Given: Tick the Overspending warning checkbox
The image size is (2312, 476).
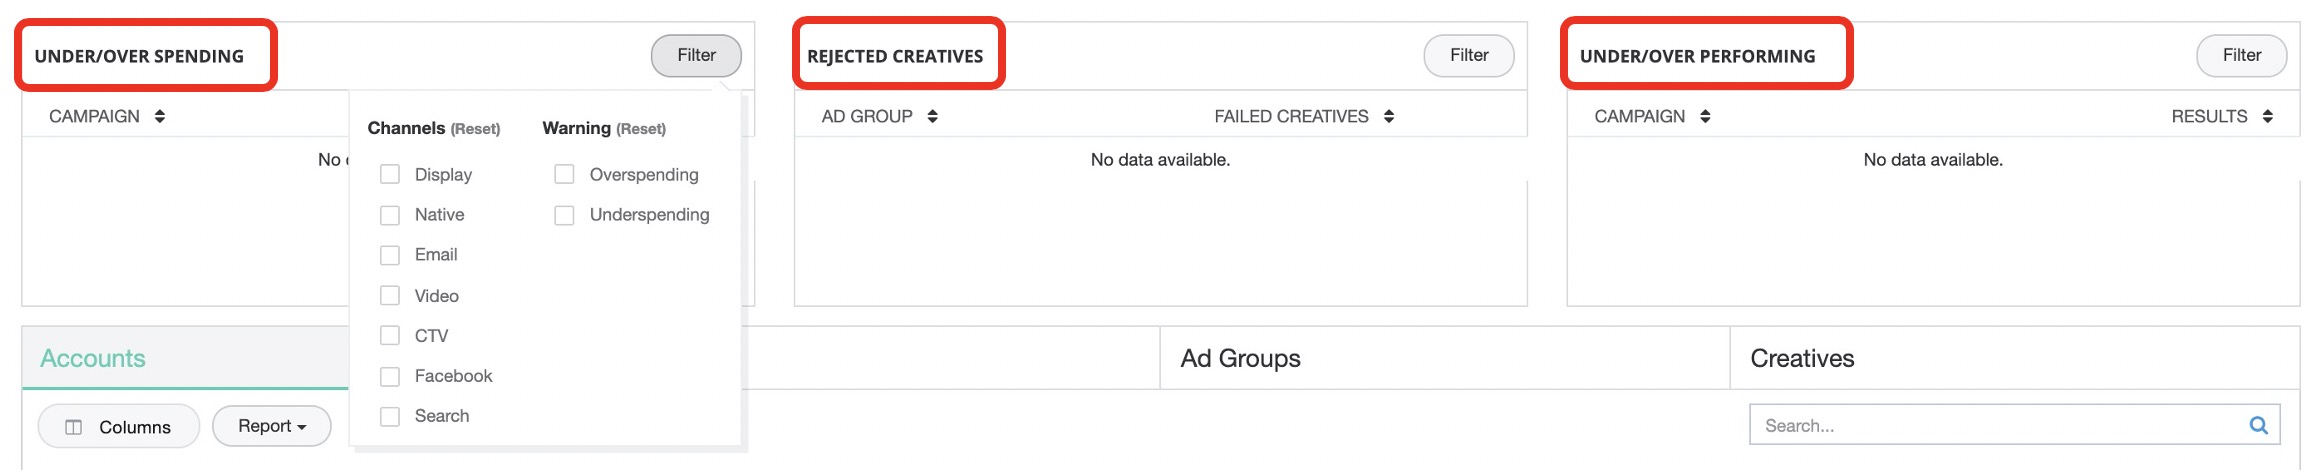Looking at the screenshot, I should tap(565, 175).
